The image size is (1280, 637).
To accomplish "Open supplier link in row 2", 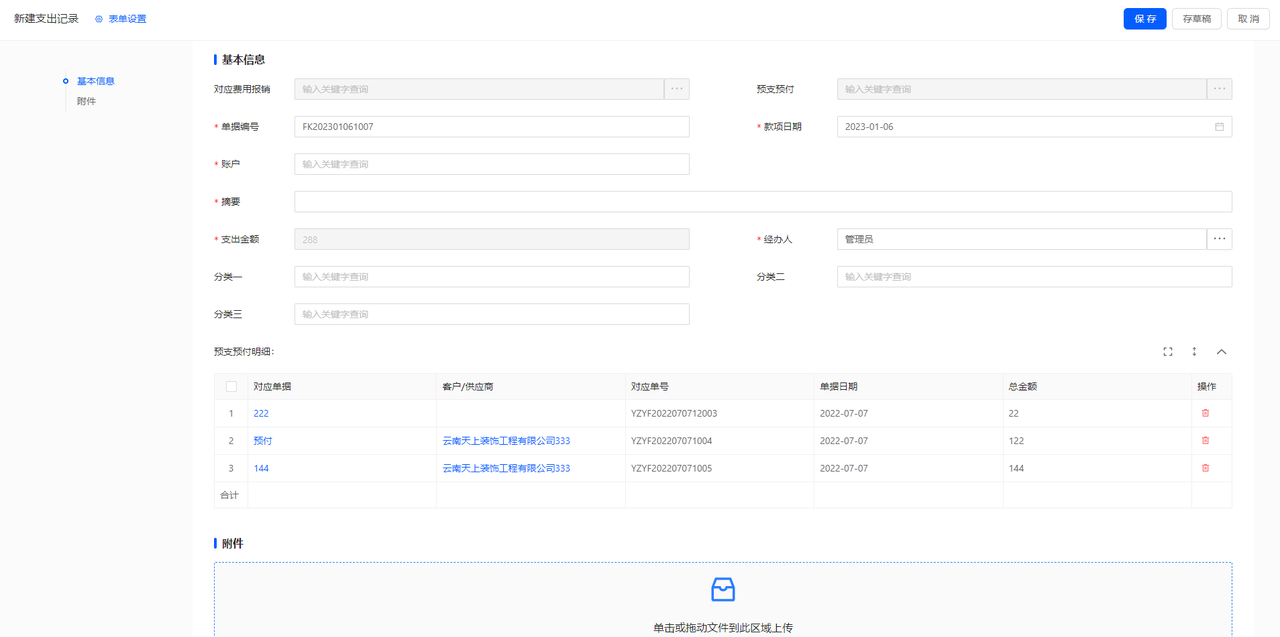I will pyautogui.click(x=507, y=441).
